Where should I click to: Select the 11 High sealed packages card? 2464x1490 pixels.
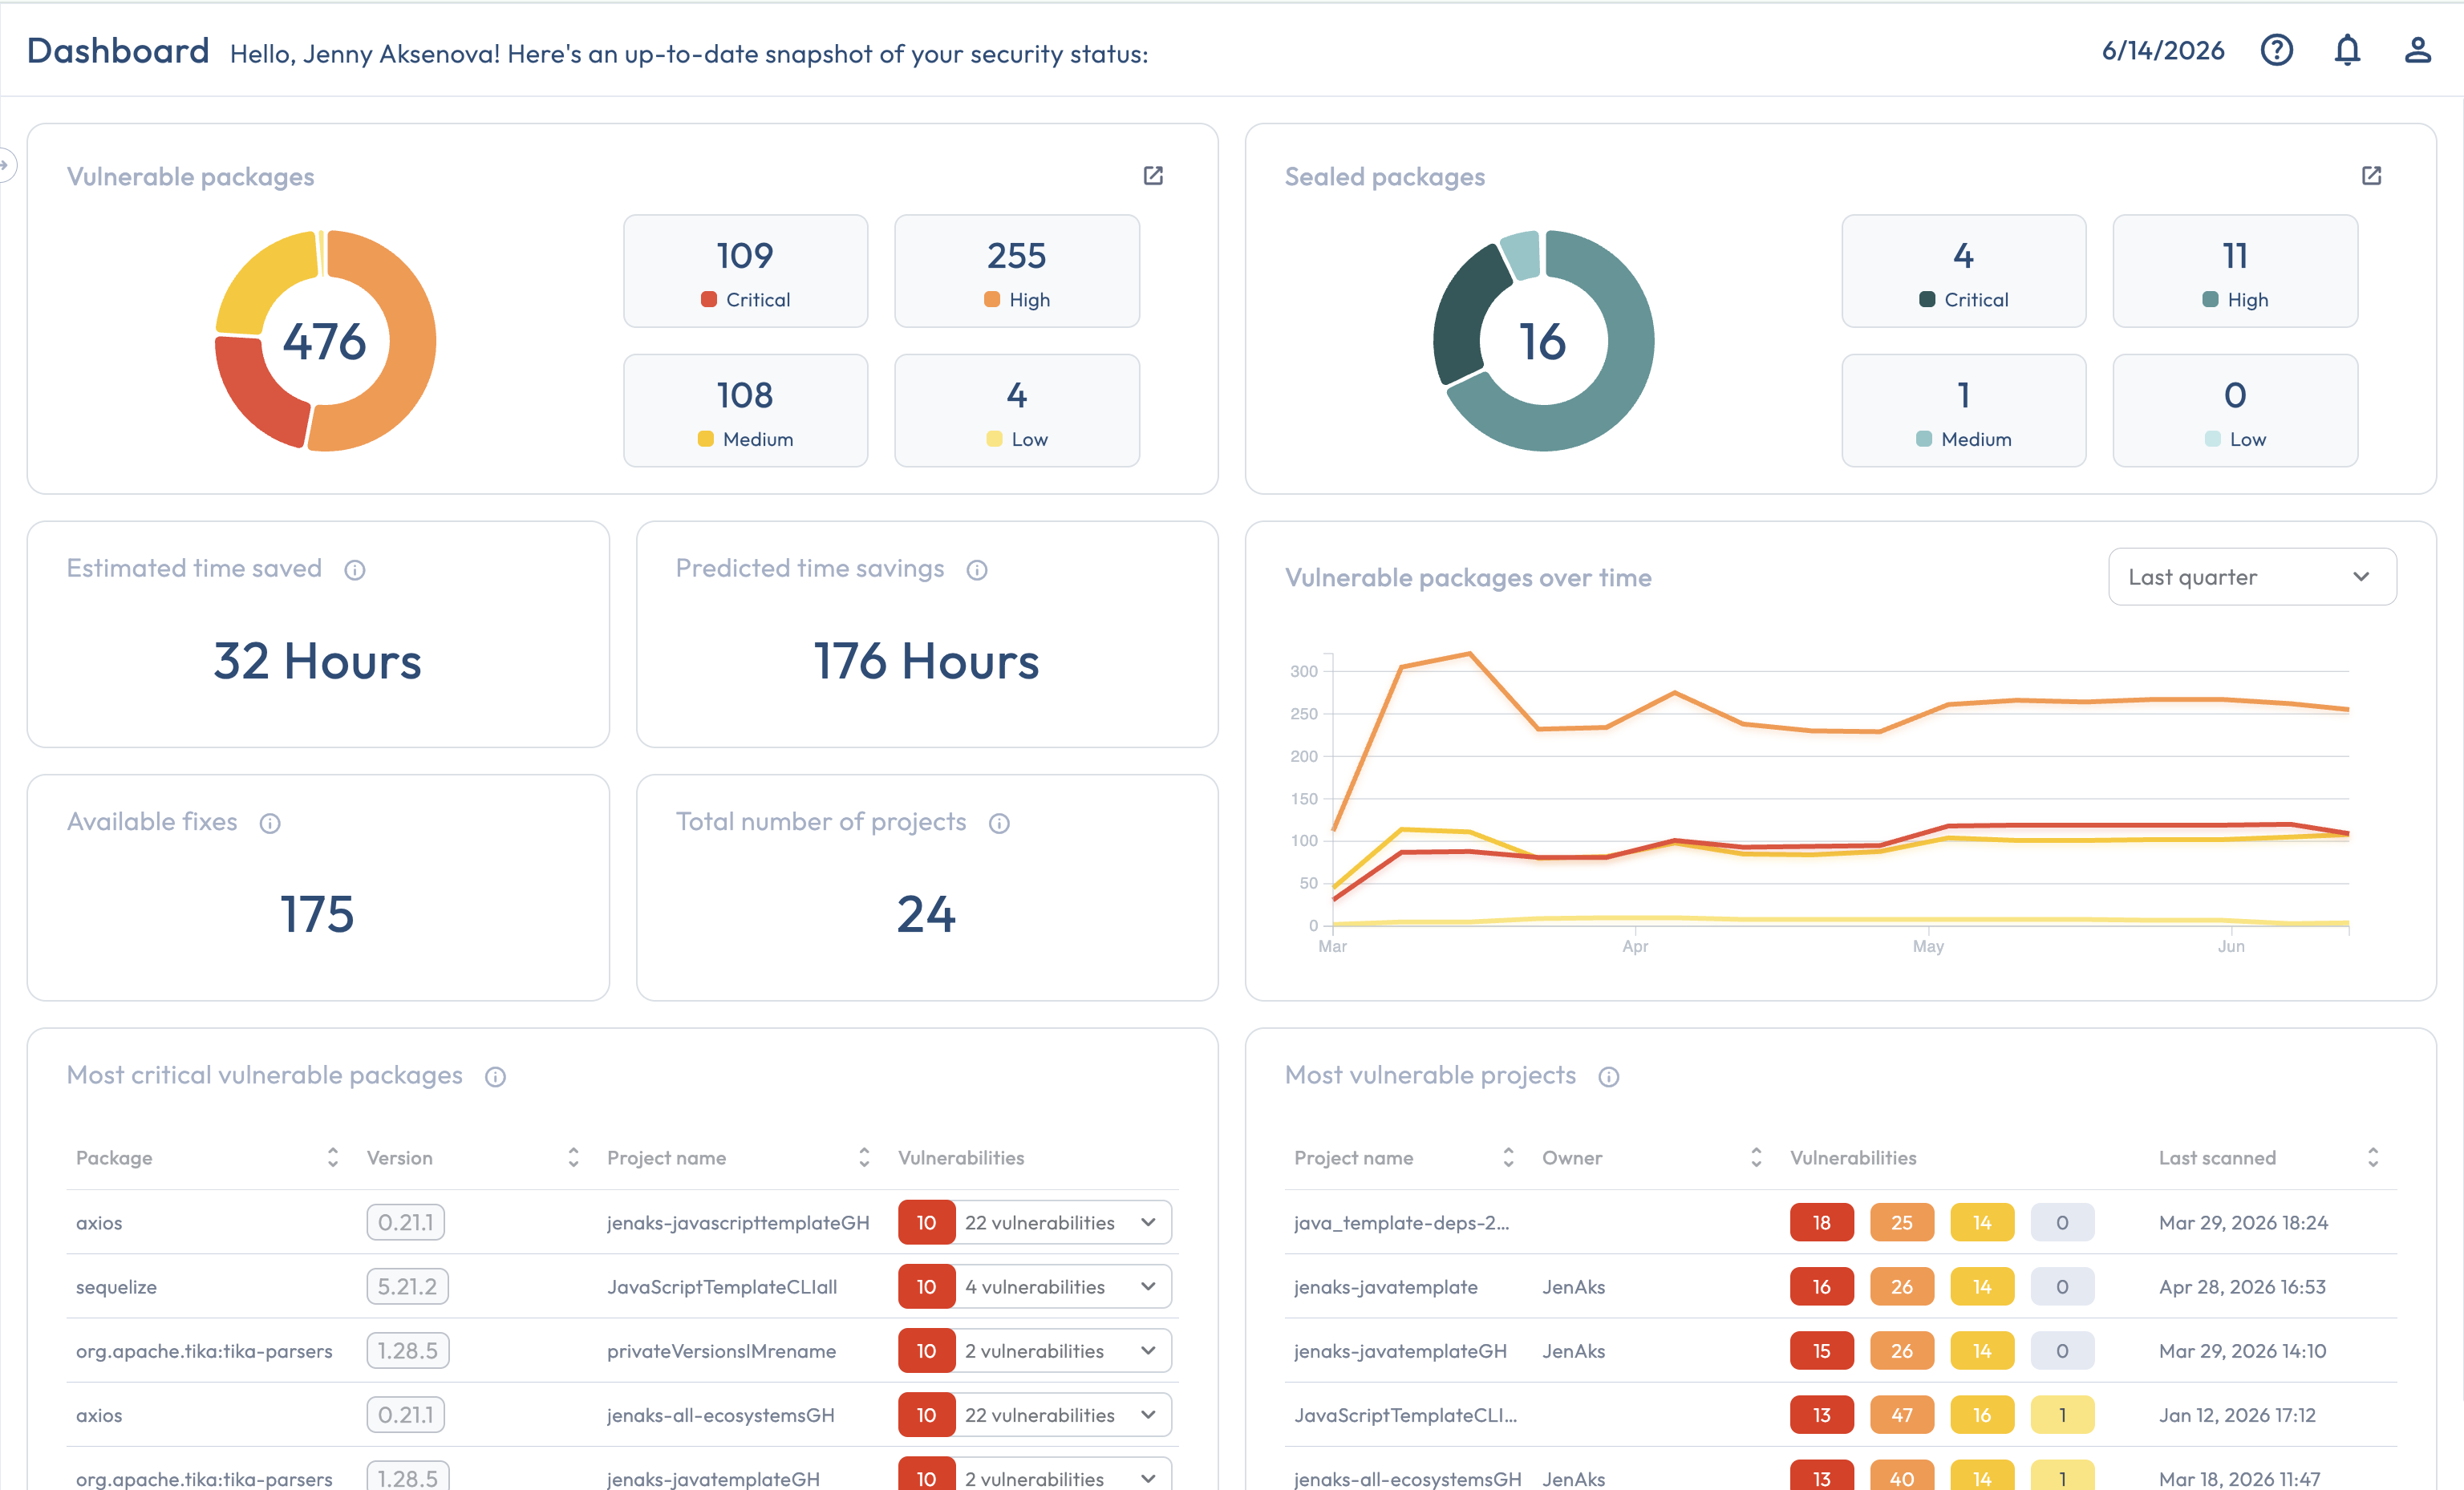tap(2235, 271)
